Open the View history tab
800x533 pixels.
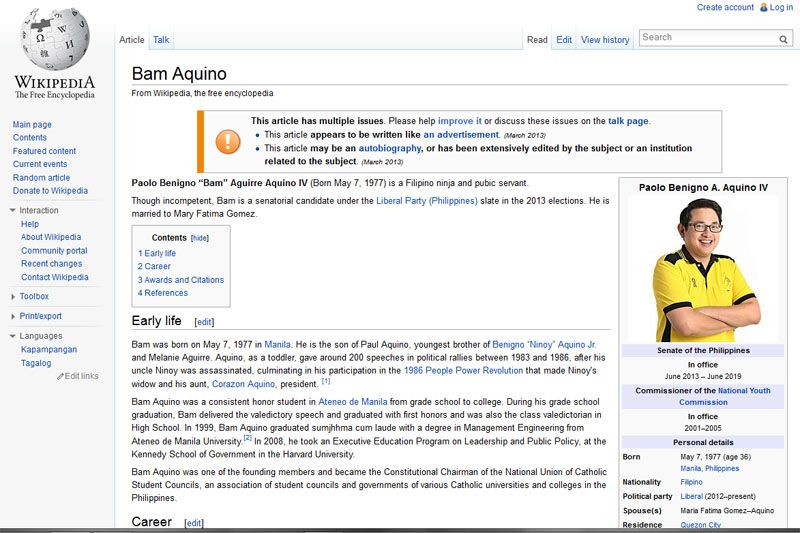tap(605, 40)
